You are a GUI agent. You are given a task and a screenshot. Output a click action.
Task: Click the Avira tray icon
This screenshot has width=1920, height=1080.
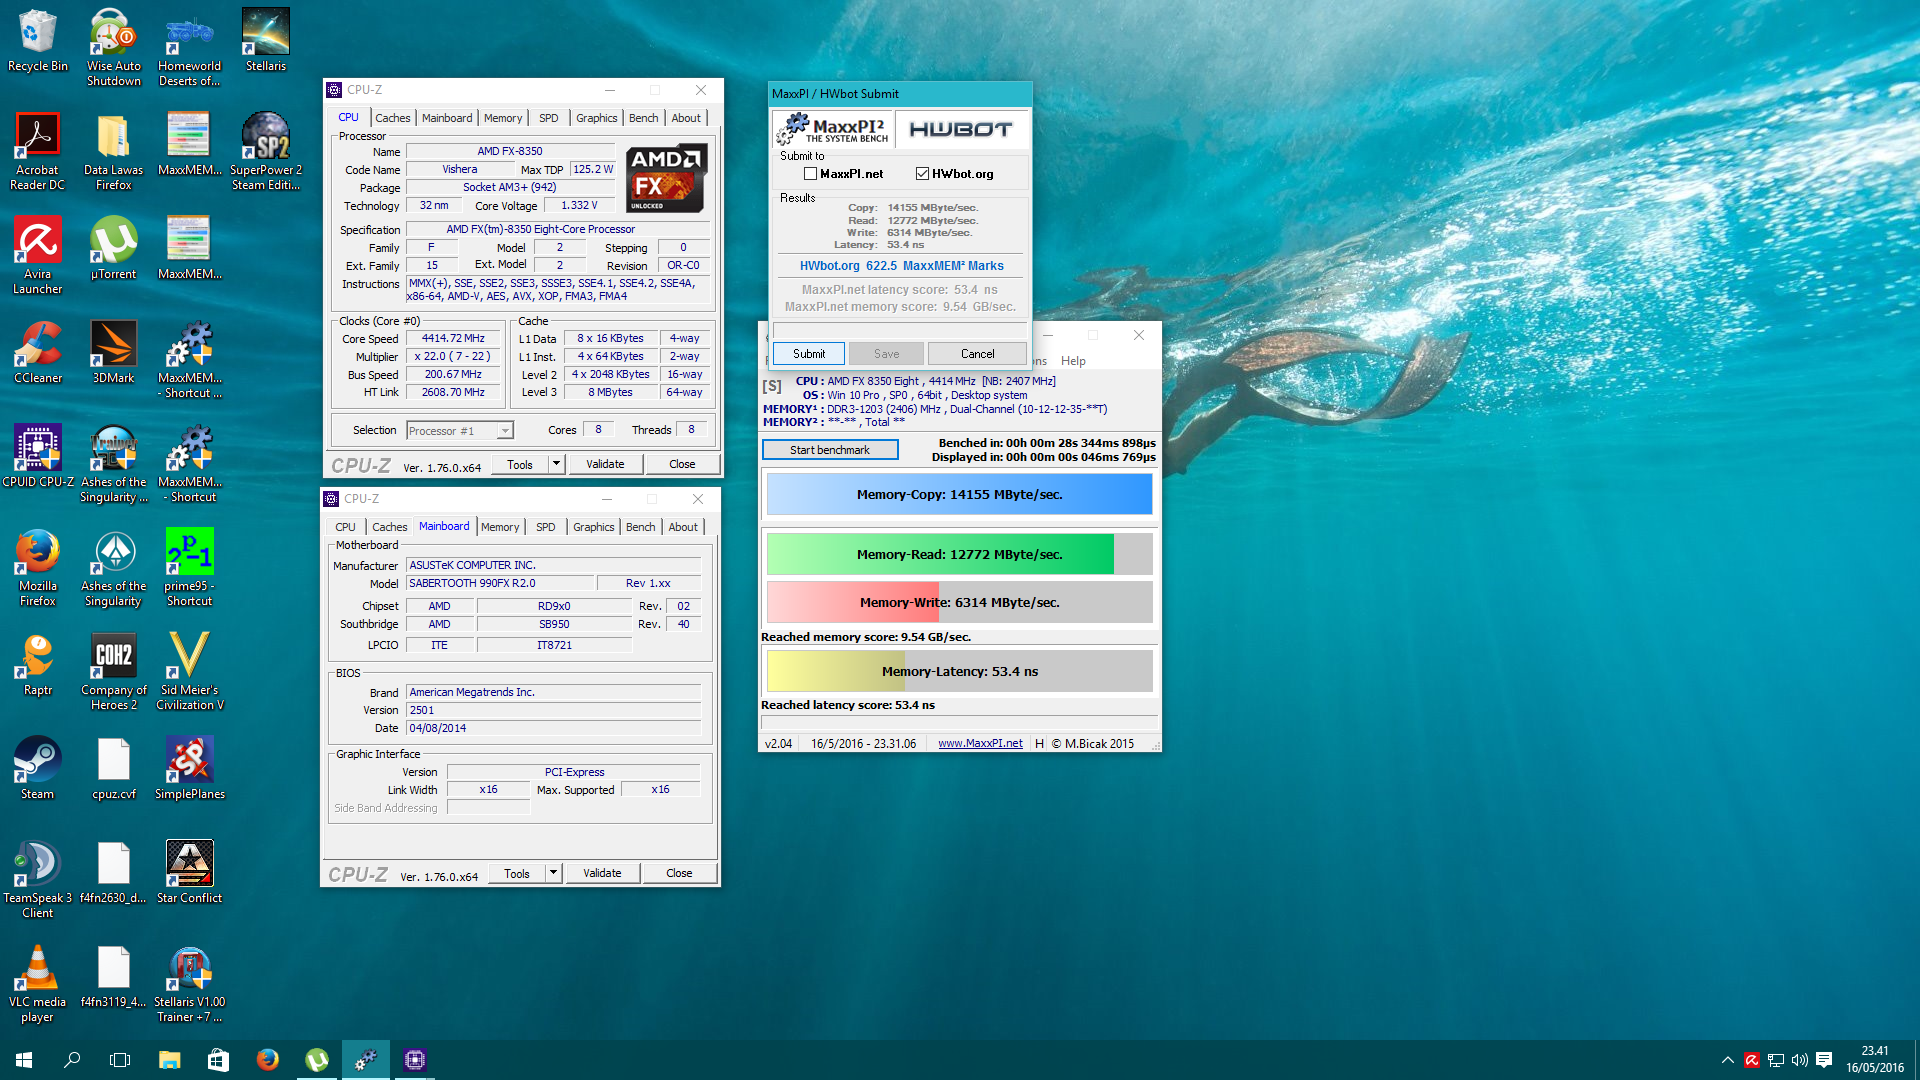[x=1751, y=1059]
